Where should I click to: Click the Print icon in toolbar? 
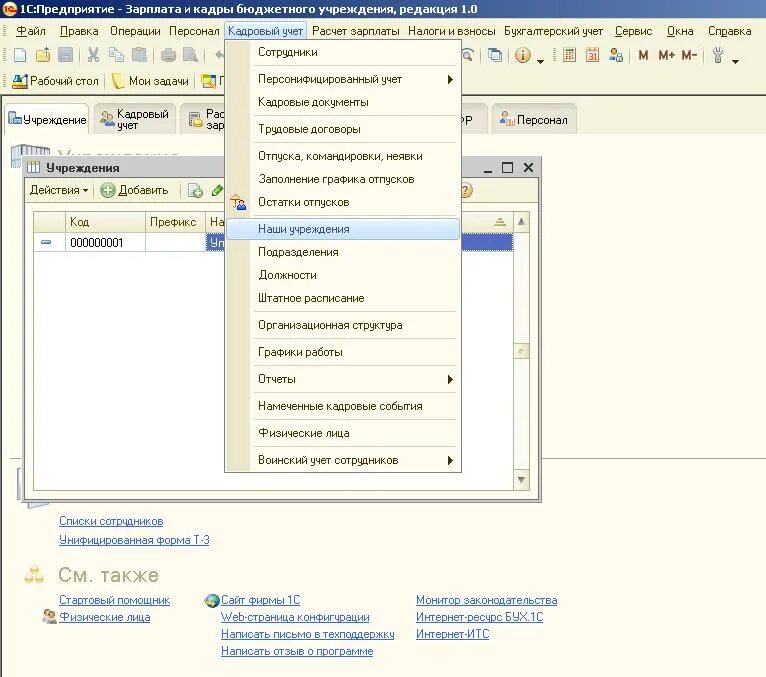pos(168,55)
